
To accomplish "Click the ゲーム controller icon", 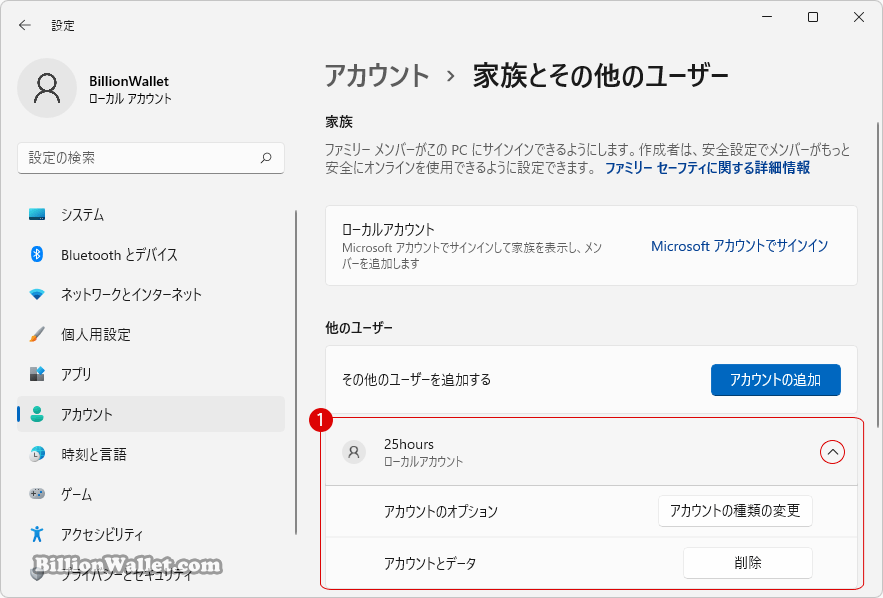I will pos(37,494).
